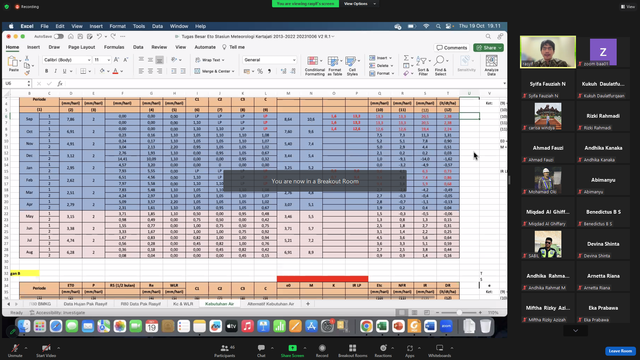Click the percent style icon

pos(260,71)
